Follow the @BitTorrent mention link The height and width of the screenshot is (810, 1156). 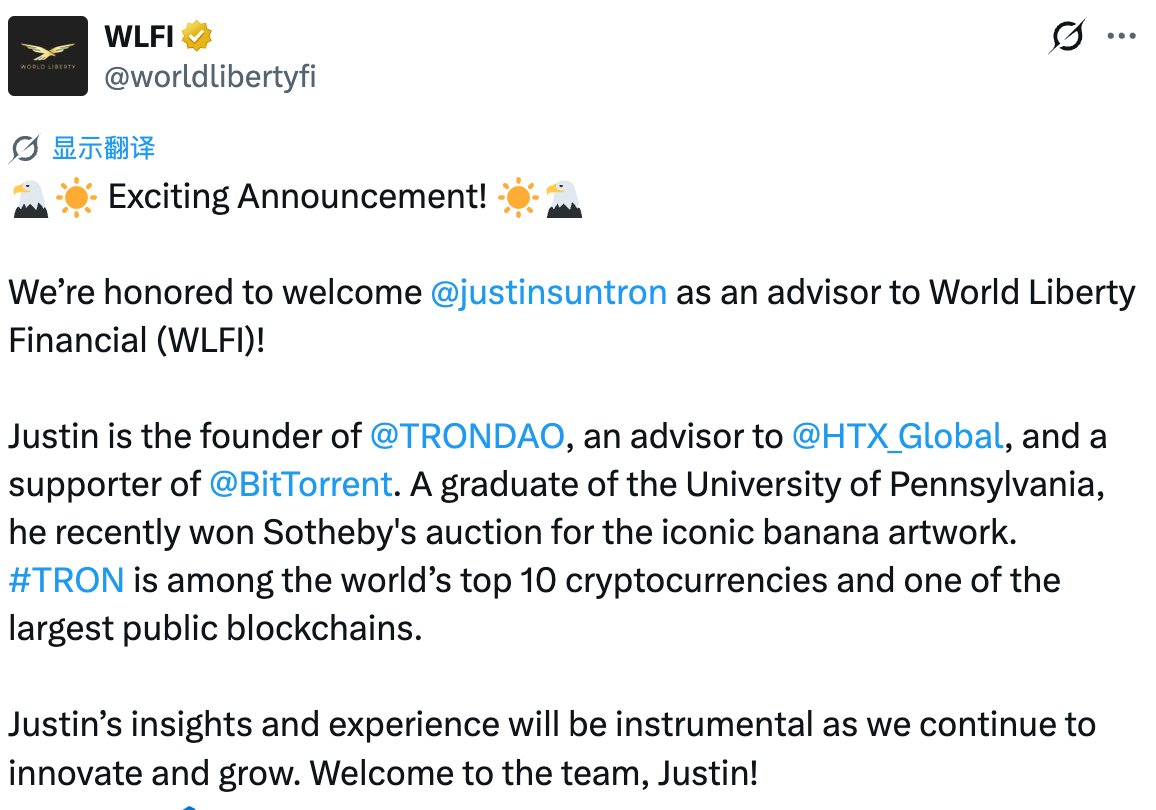300,484
